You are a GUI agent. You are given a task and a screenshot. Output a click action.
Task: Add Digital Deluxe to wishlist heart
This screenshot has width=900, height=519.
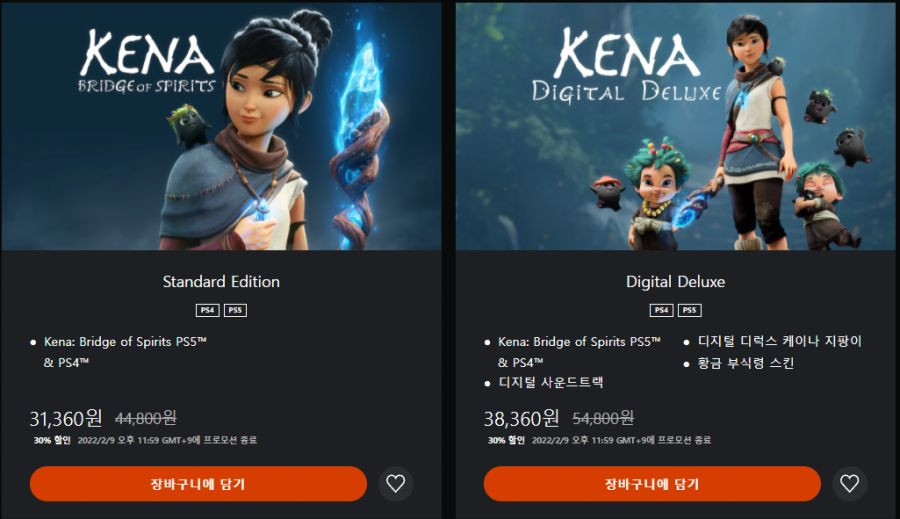click(x=849, y=483)
